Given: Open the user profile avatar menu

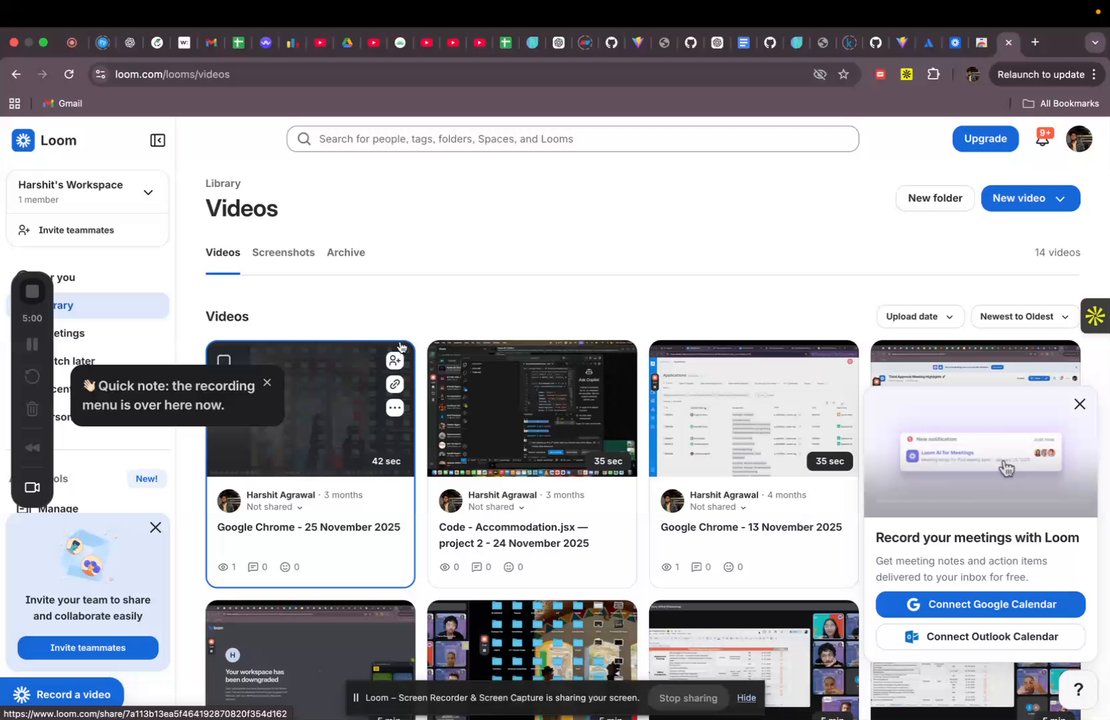Looking at the screenshot, I should pos(1079,139).
